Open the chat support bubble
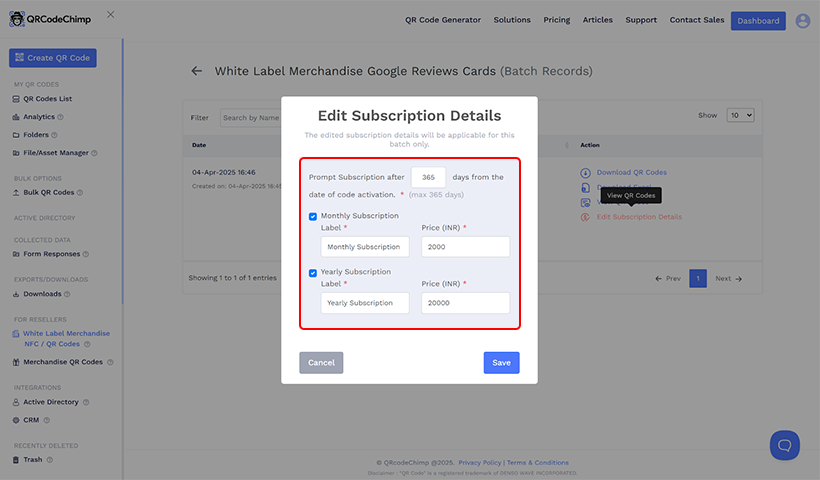The width and height of the screenshot is (820, 480). pos(784,445)
